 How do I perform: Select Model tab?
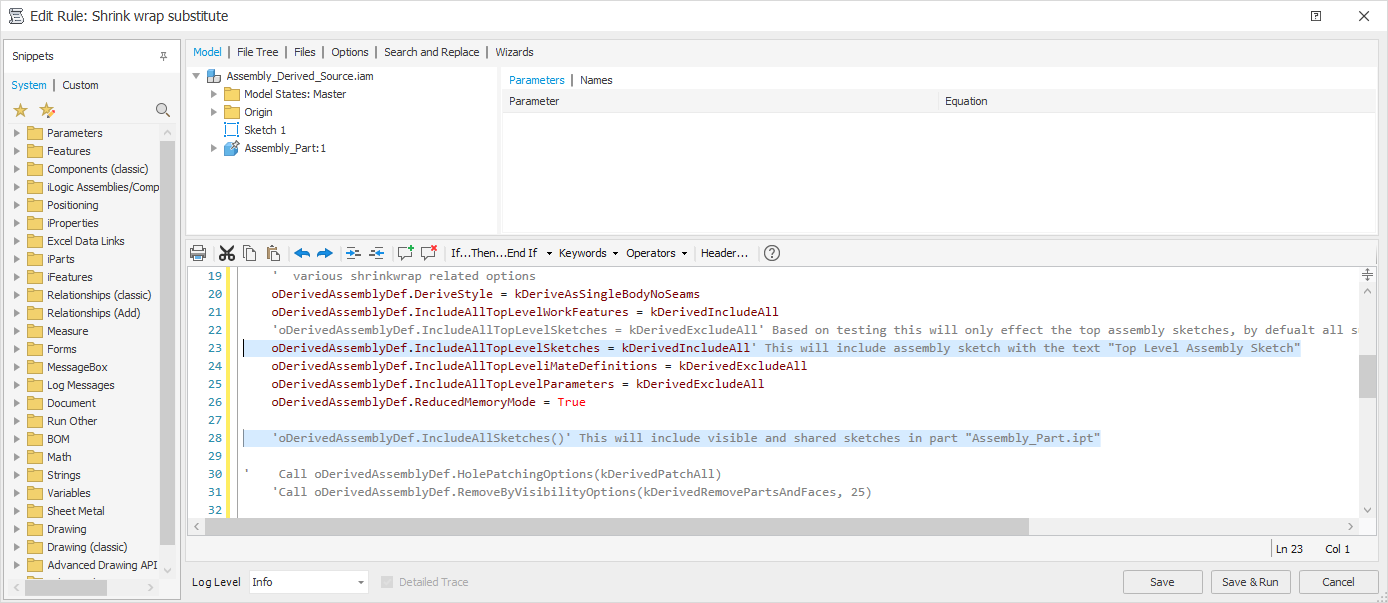pos(207,52)
